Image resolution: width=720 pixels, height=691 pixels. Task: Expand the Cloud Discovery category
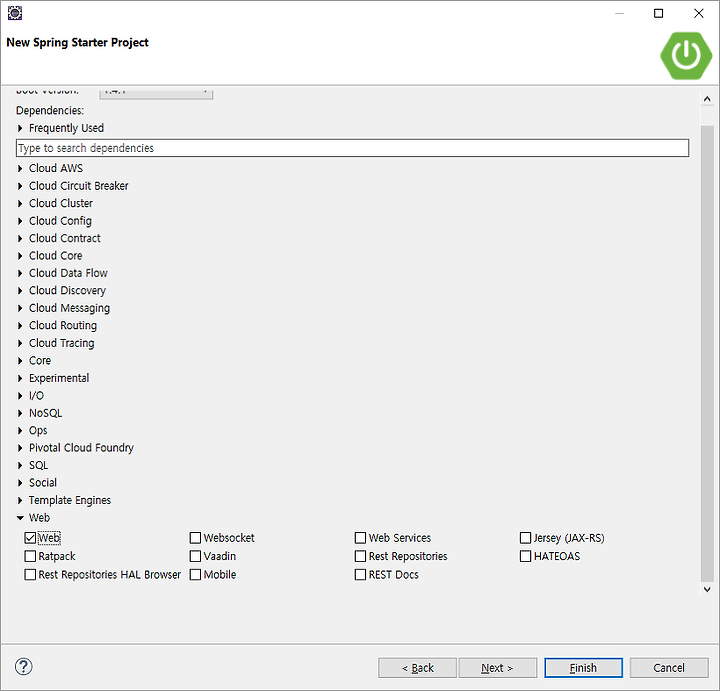20,291
